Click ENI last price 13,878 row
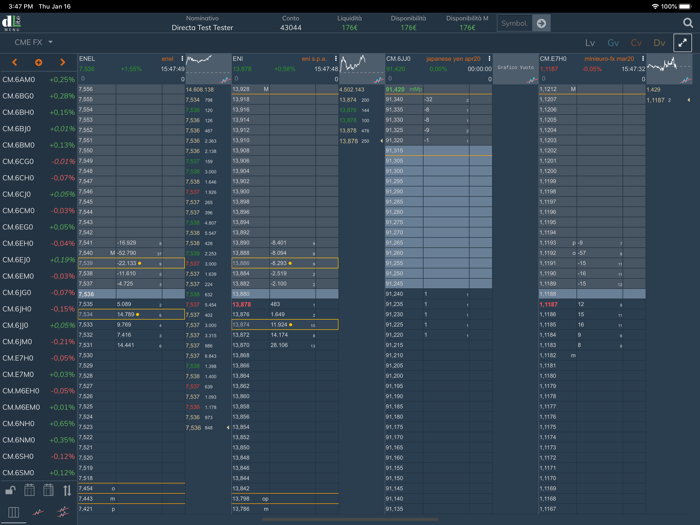This screenshot has width=700, height=525. (x=285, y=304)
